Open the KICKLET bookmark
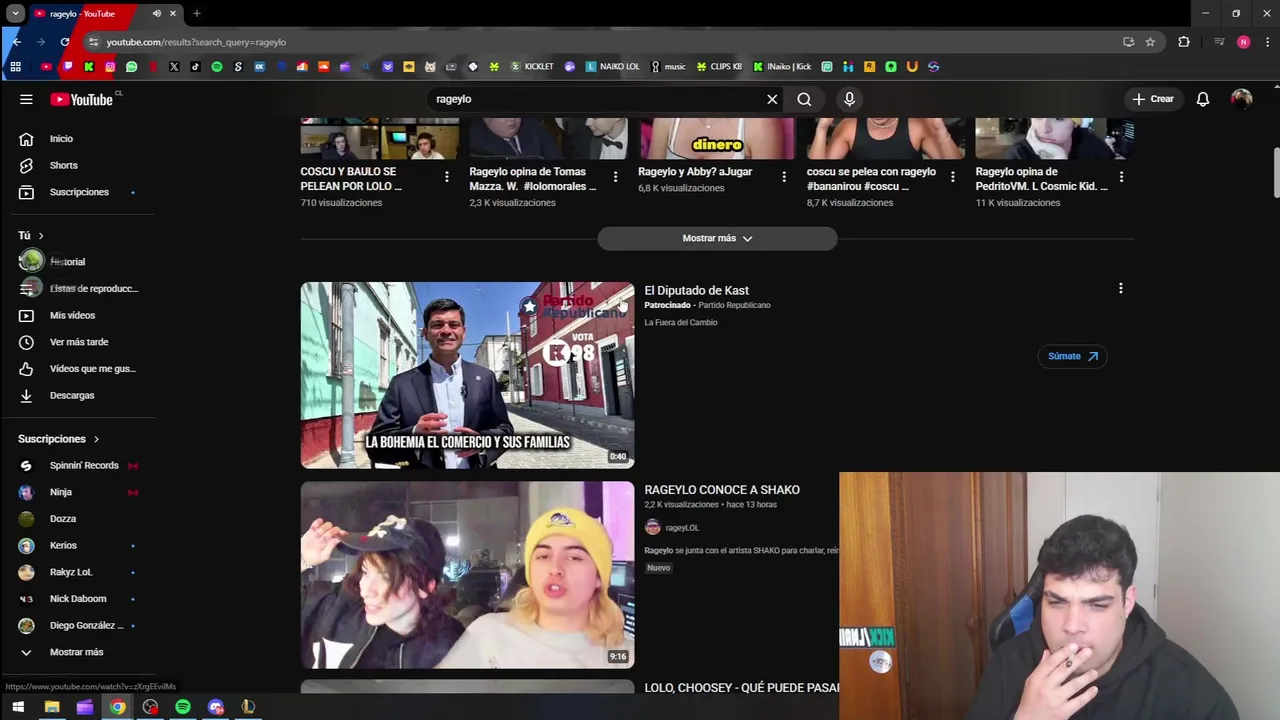Viewport: 1280px width, 720px height. [532, 67]
